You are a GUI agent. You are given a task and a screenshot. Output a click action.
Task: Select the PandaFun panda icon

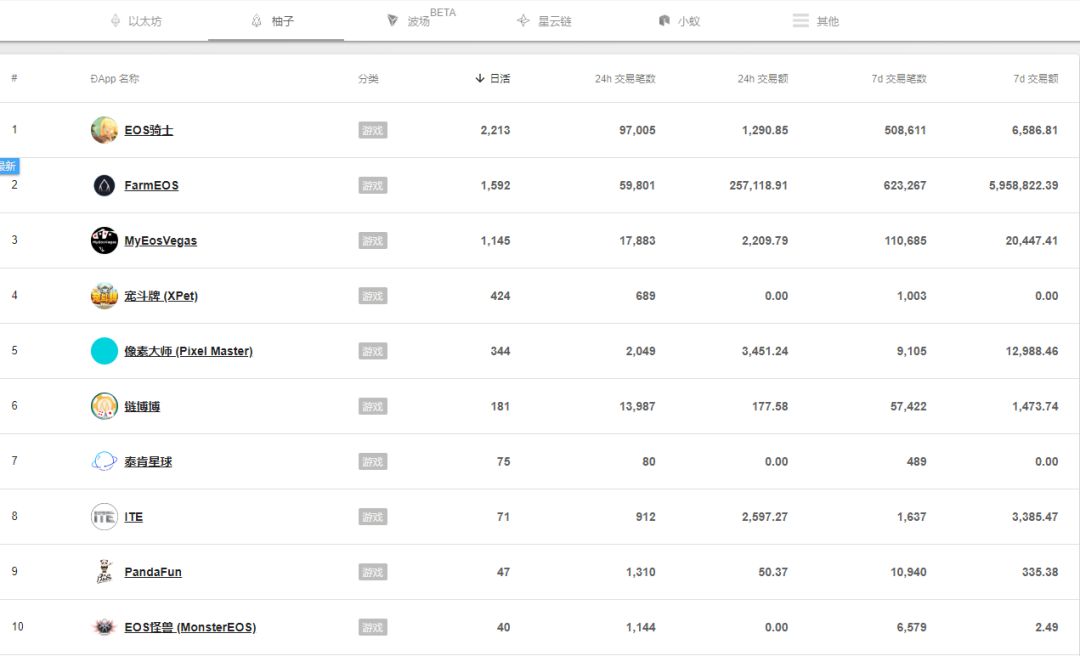coord(104,572)
